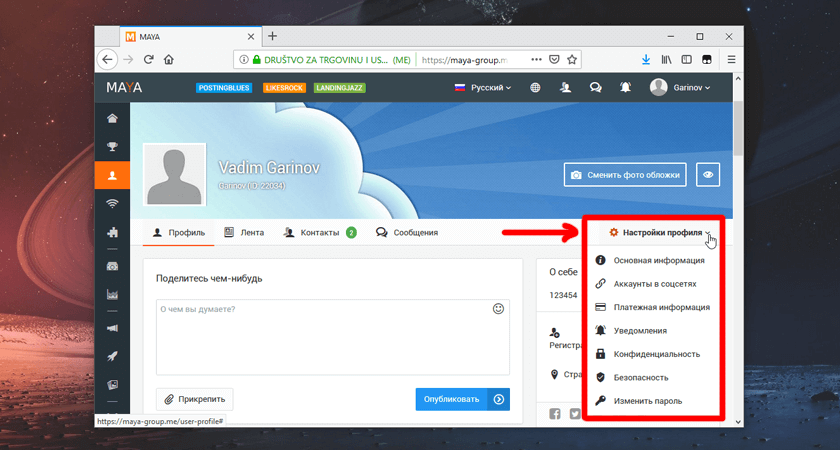Open Firefox library icon
The image size is (840, 450).
666,59
